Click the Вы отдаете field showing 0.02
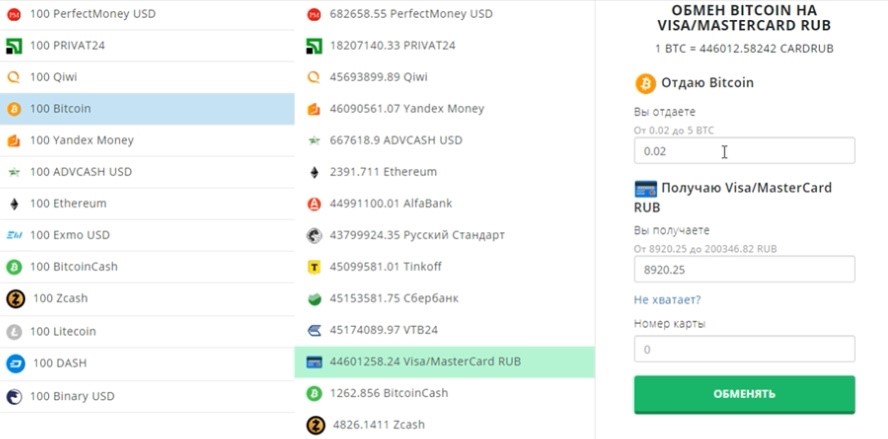The image size is (888, 439). (x=744, y=151)
